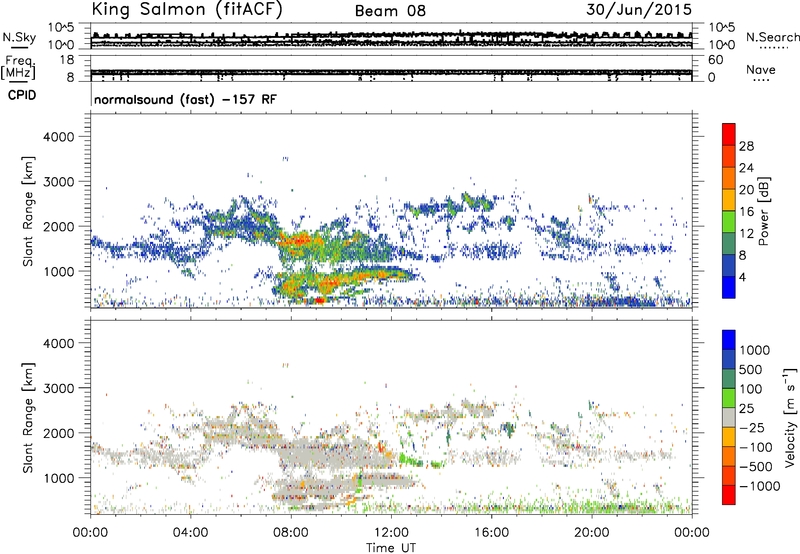Click the blue bottom segment of power colorbar
The height and width of the screenshot is (554, 800).
click(x=729, y=287)
